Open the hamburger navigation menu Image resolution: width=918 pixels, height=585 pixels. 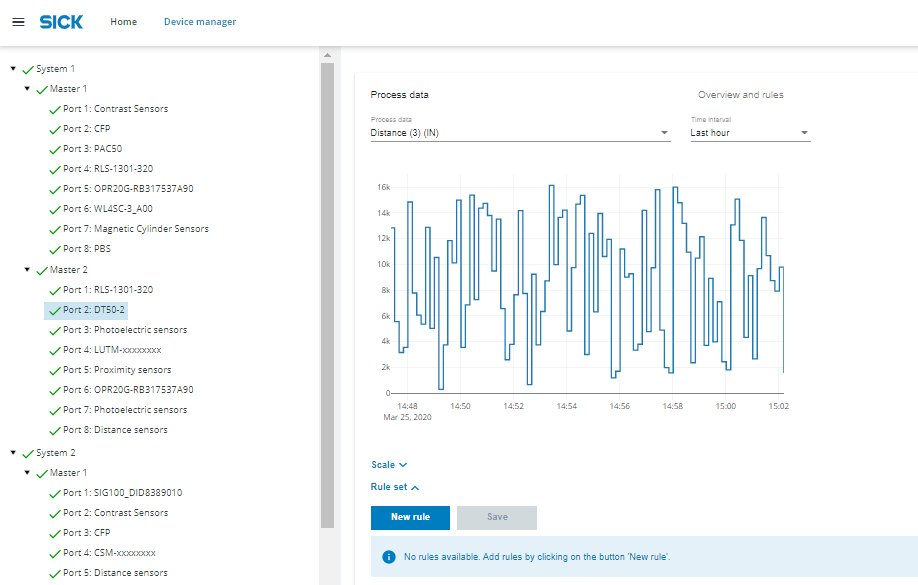point(18,22)
